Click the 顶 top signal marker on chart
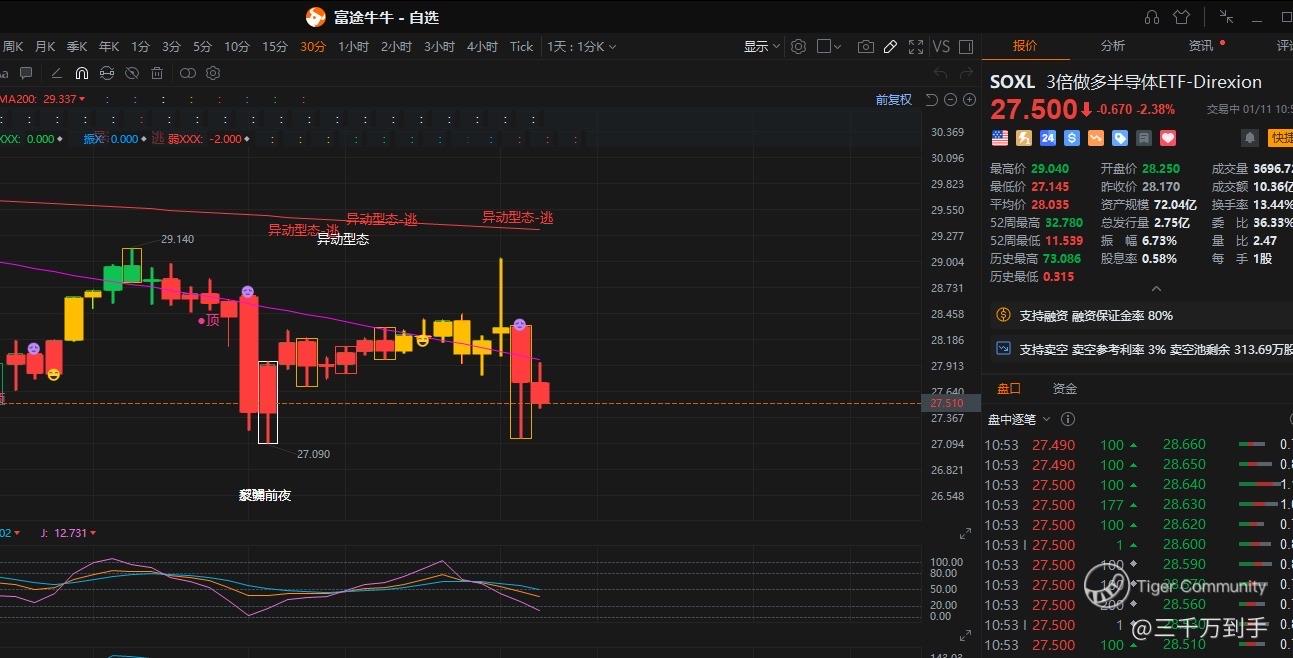The height and width of the screenshot is (658, 1293). click(208, 320)
